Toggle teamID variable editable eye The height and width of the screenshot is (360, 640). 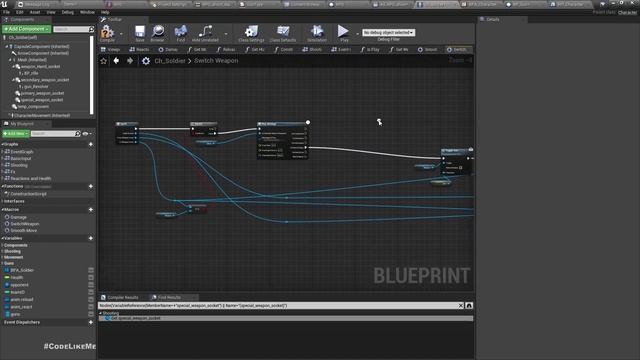[91, 292]
